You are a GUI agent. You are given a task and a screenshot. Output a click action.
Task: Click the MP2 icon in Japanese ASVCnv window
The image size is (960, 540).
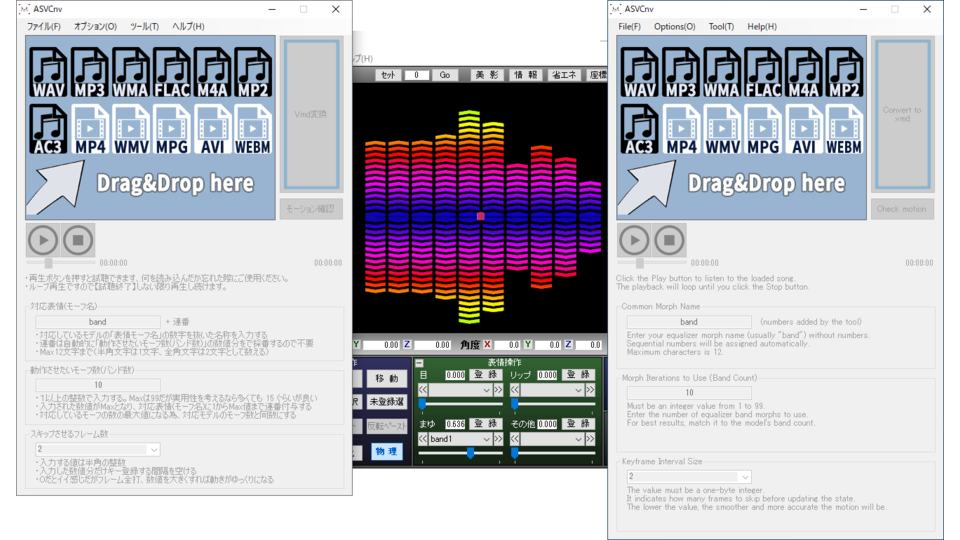pyautogui.click(x=253, y=72)
